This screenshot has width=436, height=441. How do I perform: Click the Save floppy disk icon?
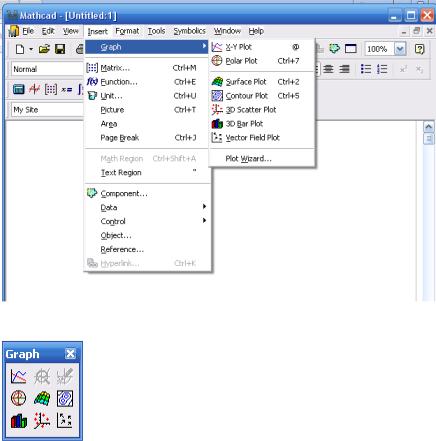coord(60,49)
